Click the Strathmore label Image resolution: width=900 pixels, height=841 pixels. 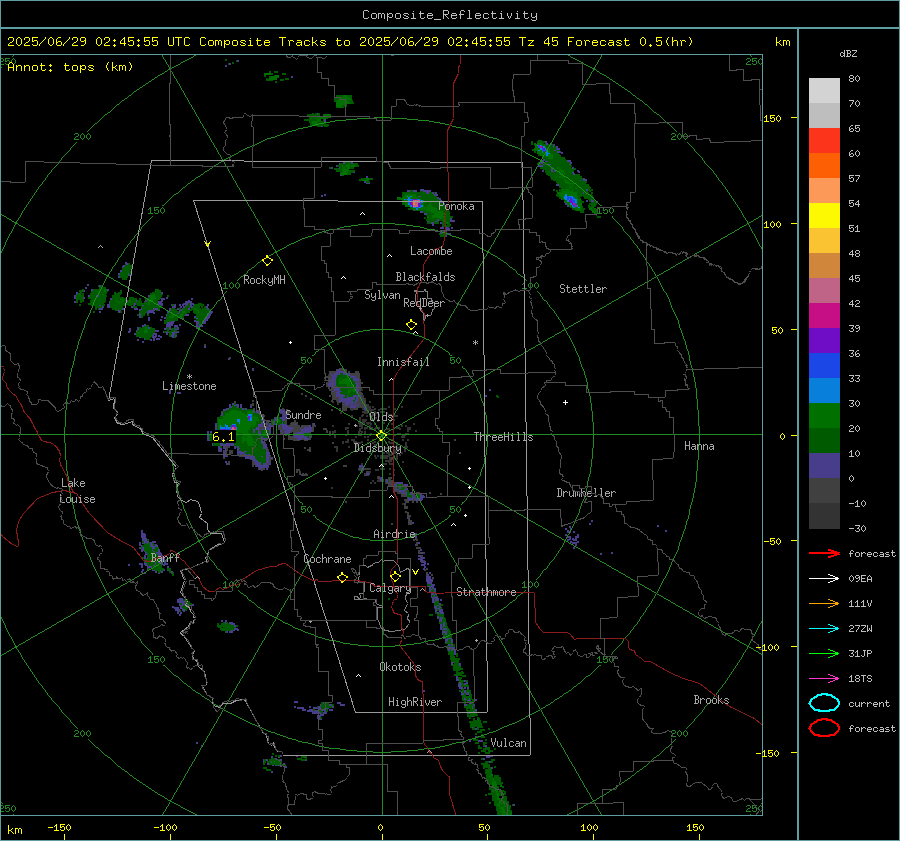coord(486,592)
